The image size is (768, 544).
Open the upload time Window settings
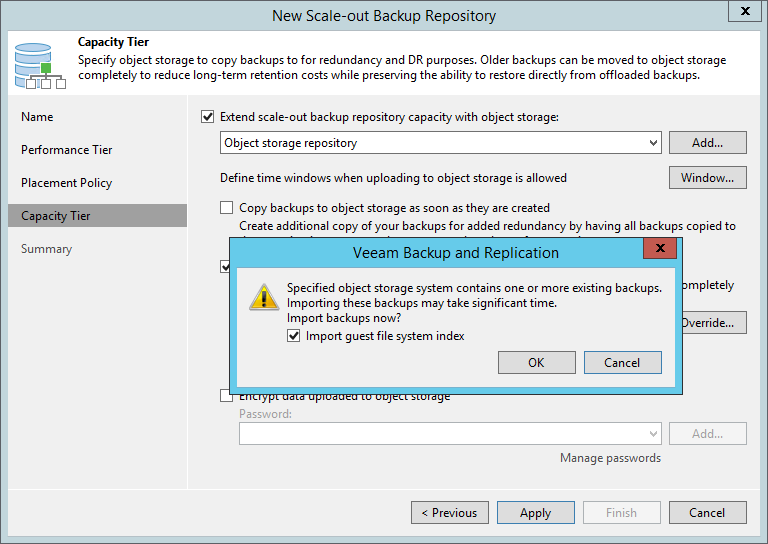(x=707, y=178)
